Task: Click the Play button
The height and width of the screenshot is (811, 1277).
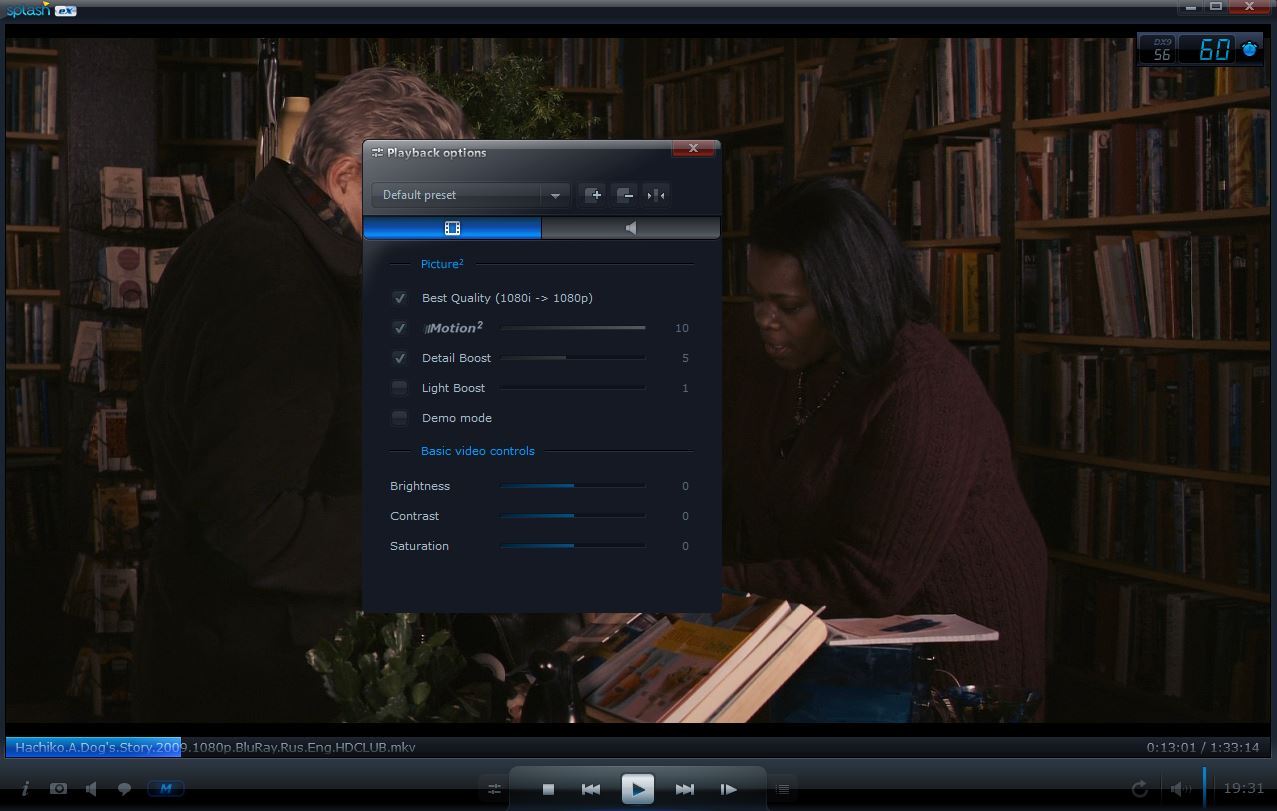Action: 637,789
